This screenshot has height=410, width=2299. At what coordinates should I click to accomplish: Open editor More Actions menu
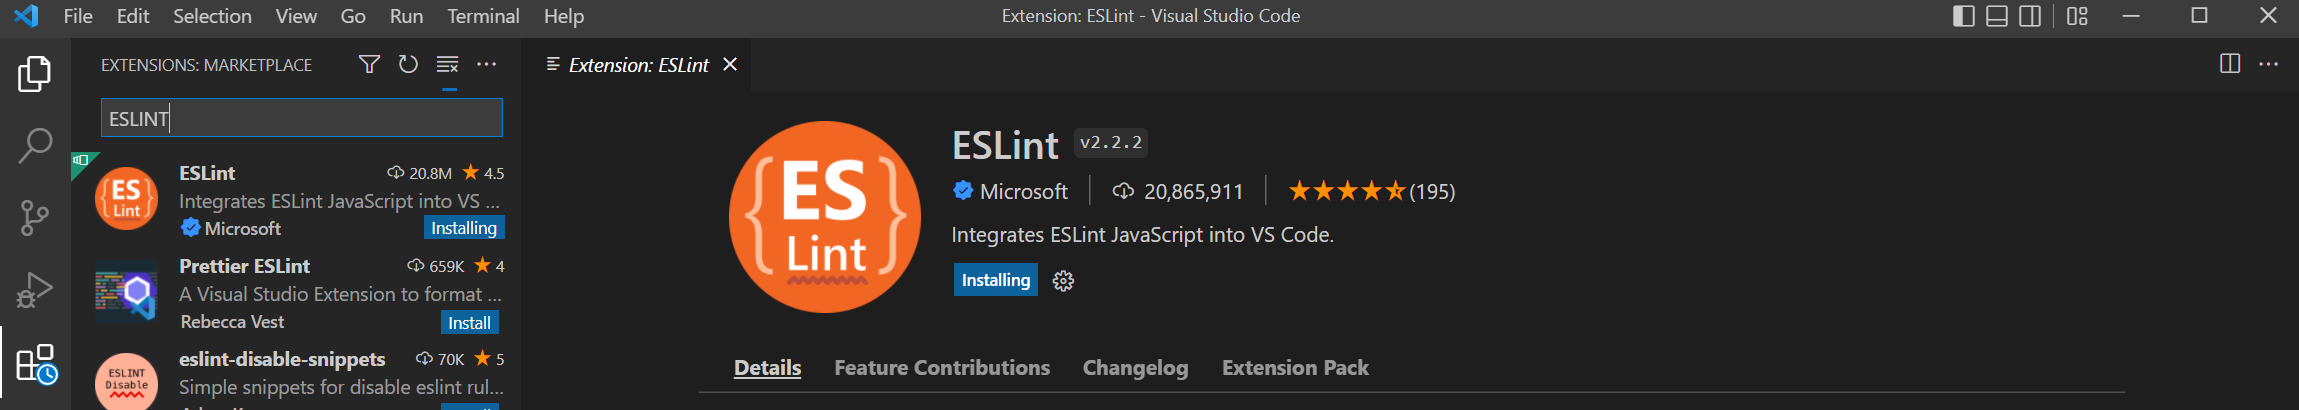2269,64
